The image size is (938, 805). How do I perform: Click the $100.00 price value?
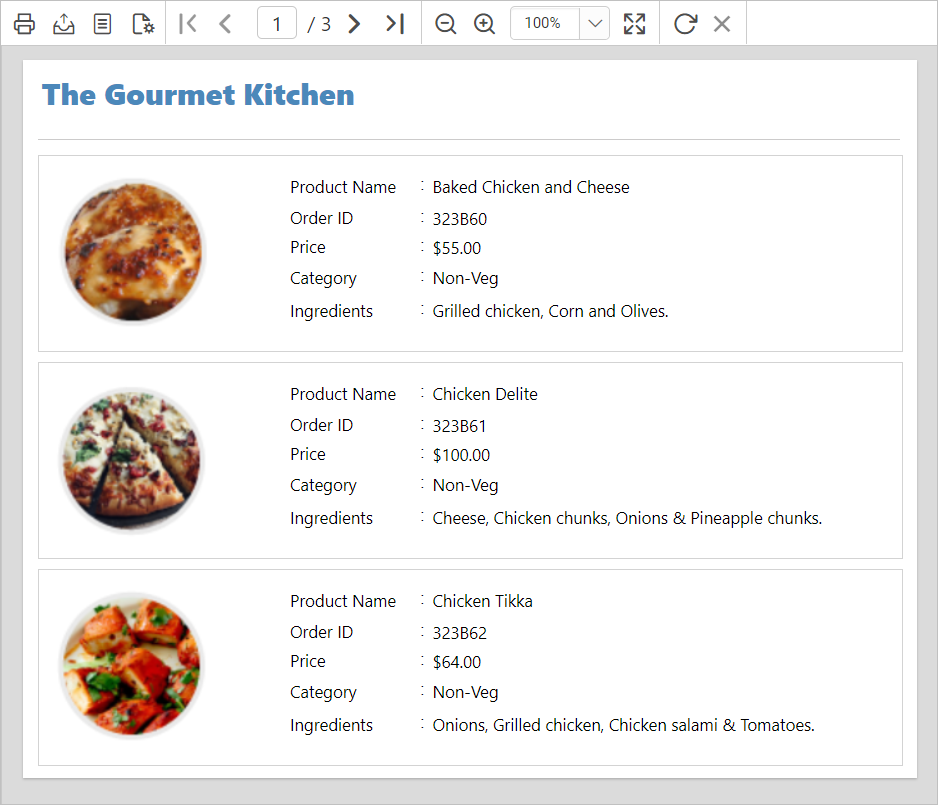(461, 455)
